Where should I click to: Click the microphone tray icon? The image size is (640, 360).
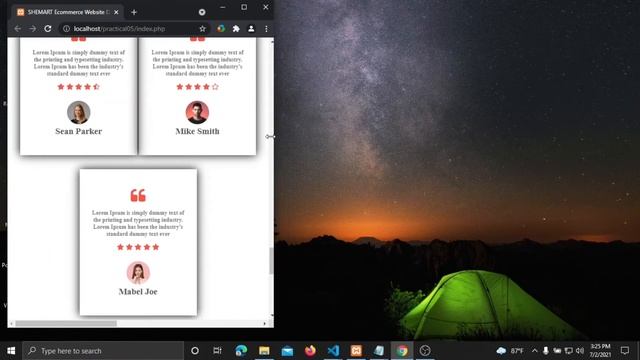pos(546,351)
